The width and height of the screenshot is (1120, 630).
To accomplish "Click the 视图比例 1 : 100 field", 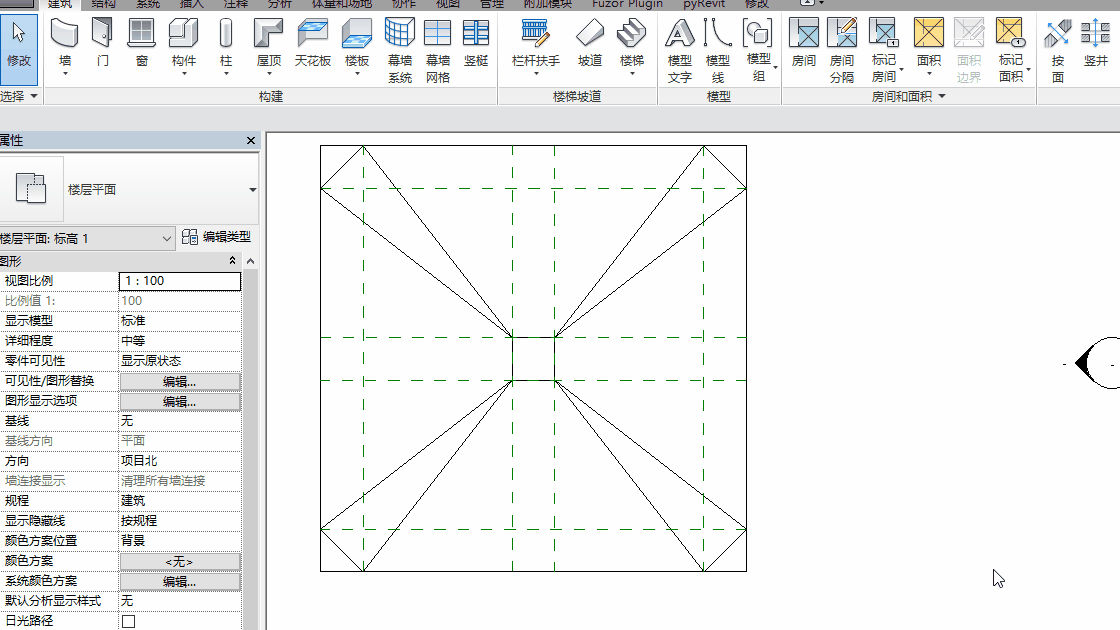I will 179,281.
